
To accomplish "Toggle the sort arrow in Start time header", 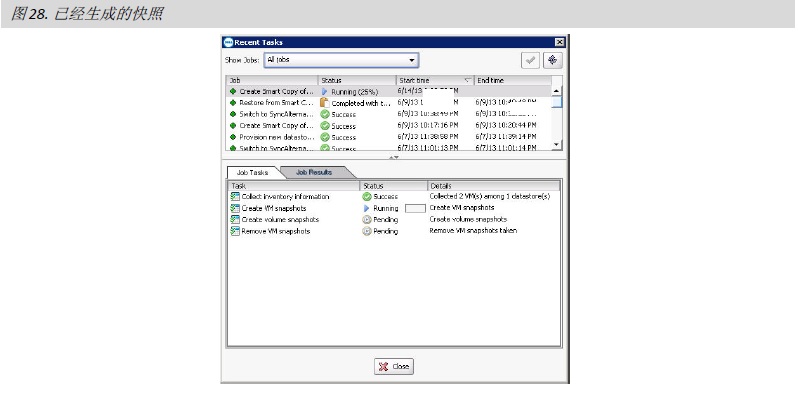I will click(x=468, y=80).
